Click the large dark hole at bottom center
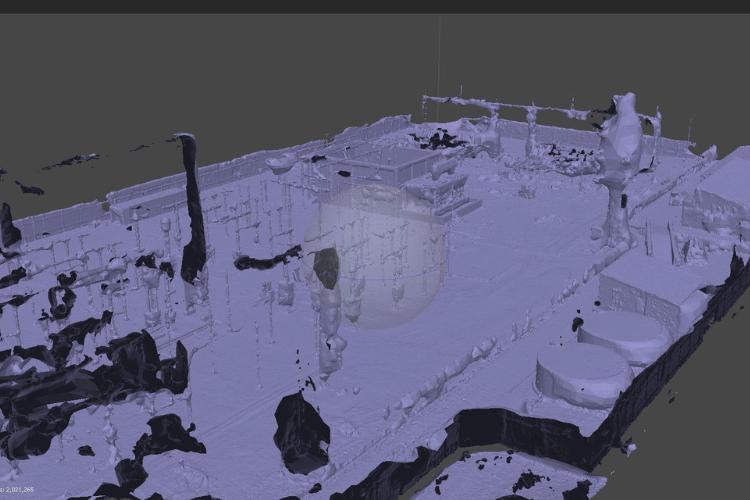 [301, 432]
